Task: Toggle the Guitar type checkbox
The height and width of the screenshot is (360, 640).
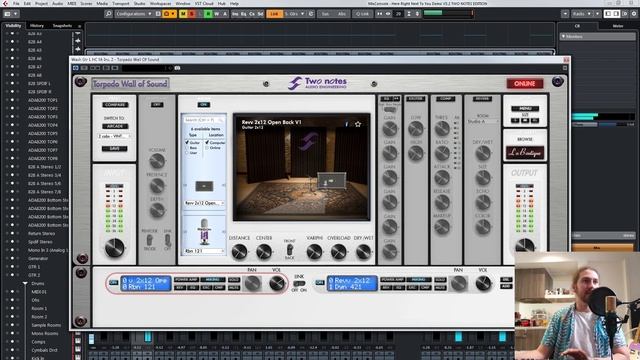Action: pyautogui.click(x=187, y=142)
